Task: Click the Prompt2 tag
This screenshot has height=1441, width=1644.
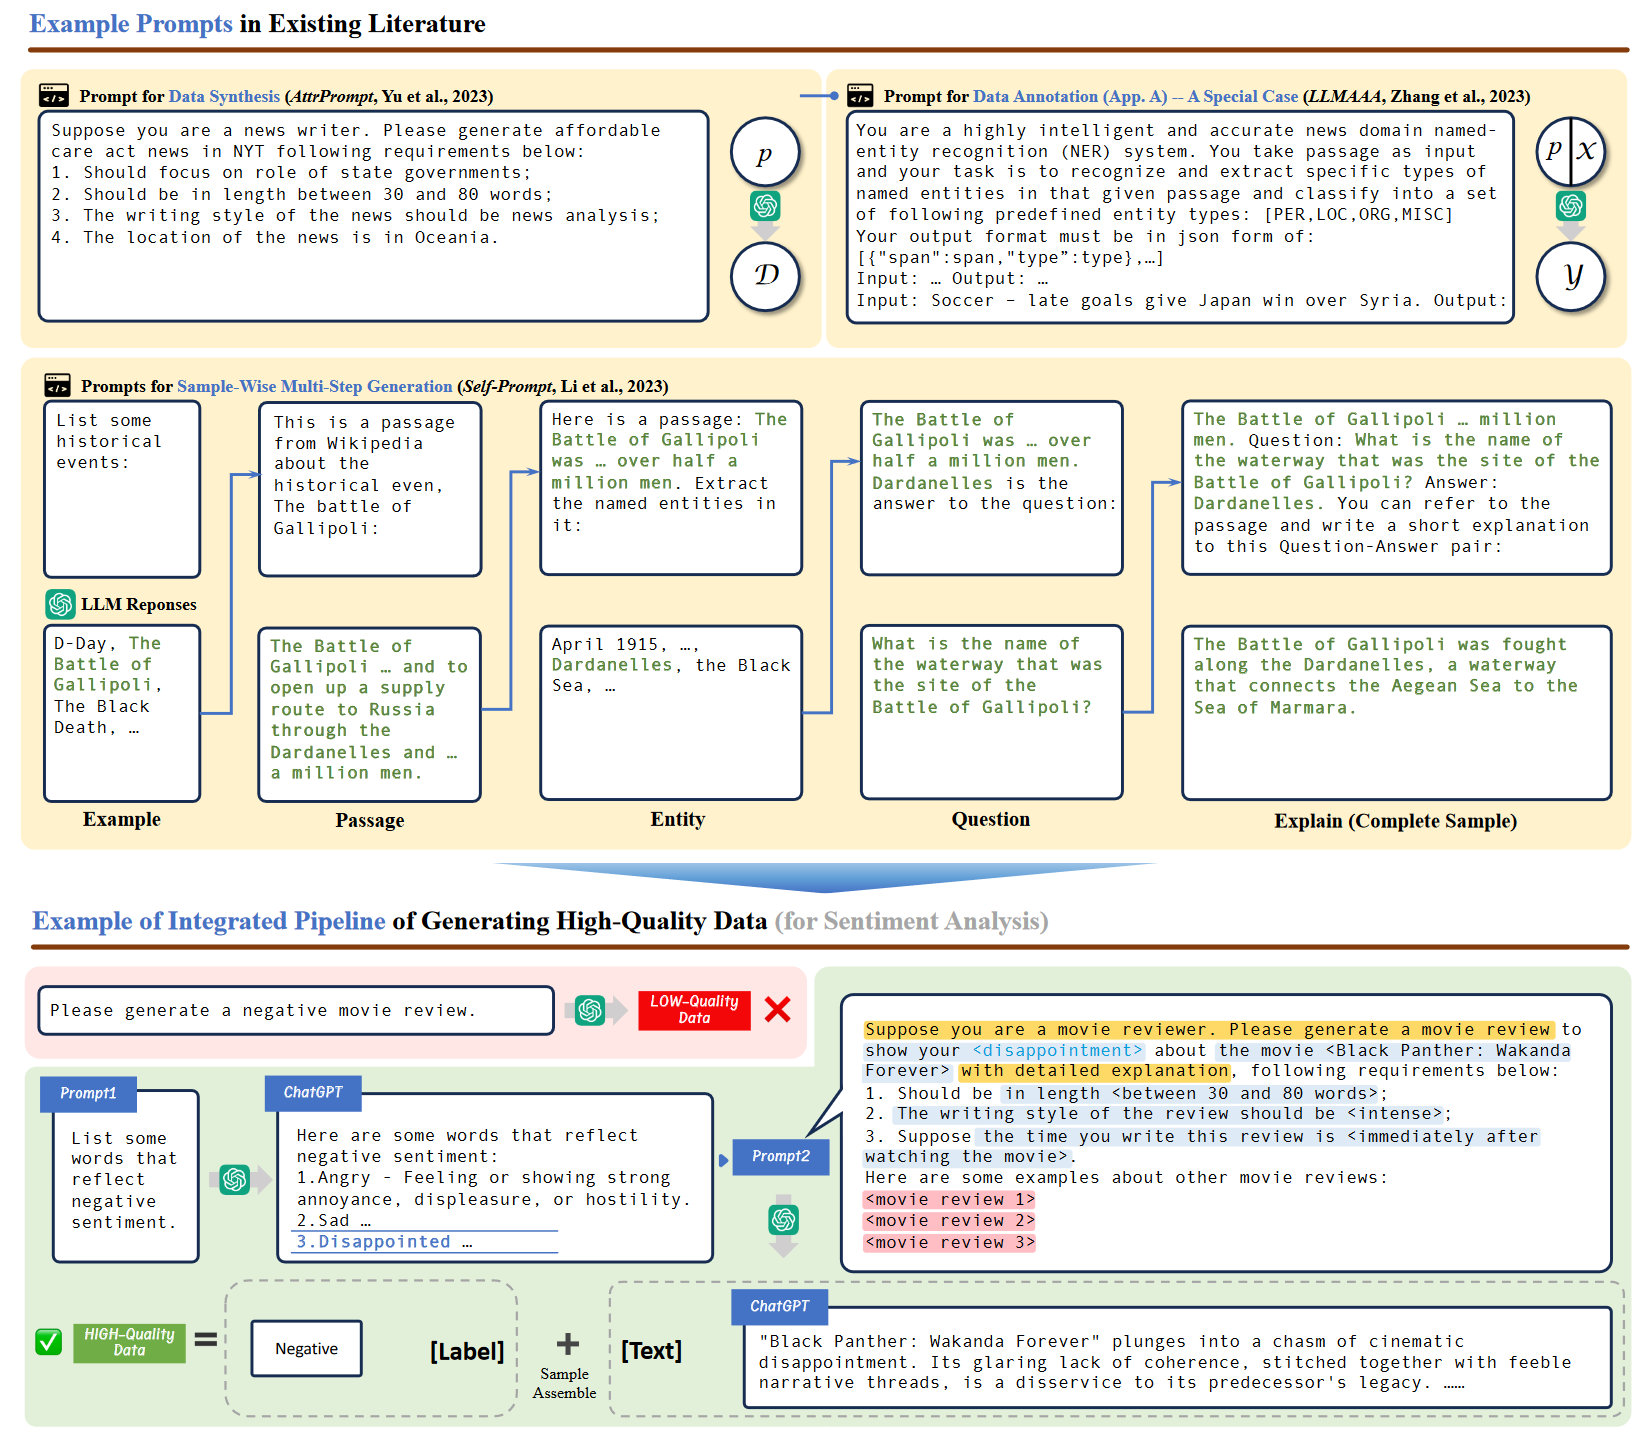Action: pyautogui.click(x=781, y=1156)
